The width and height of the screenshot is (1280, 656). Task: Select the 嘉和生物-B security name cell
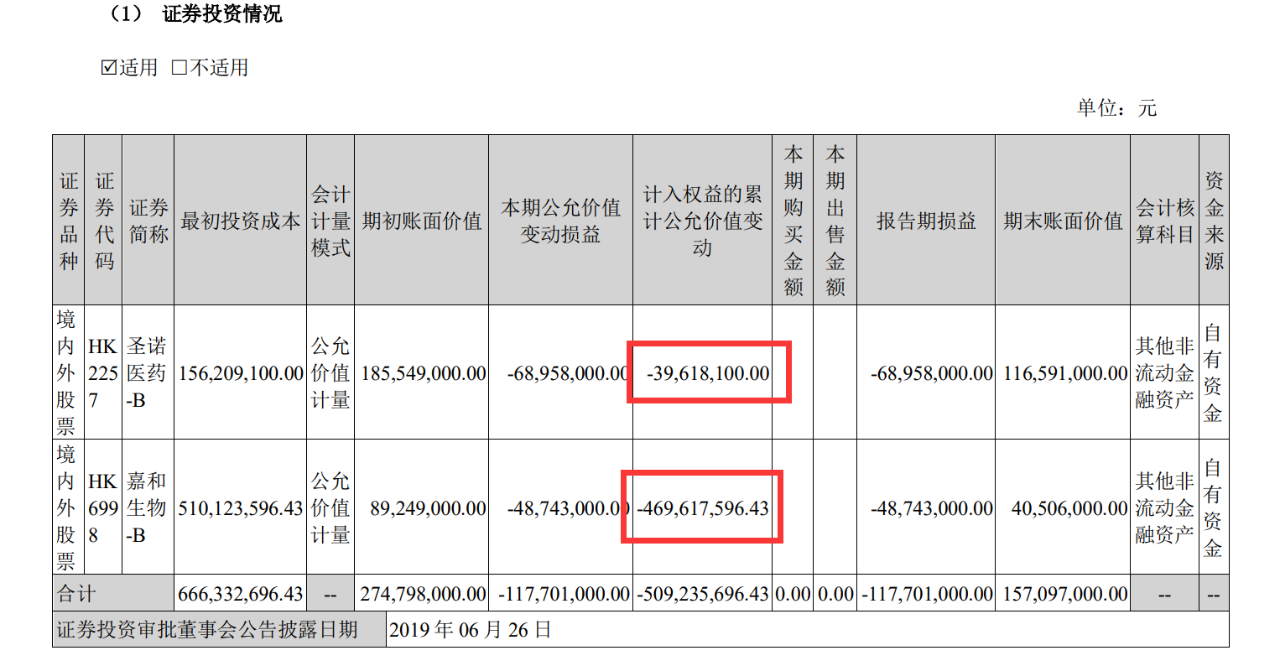click(147, 507)
